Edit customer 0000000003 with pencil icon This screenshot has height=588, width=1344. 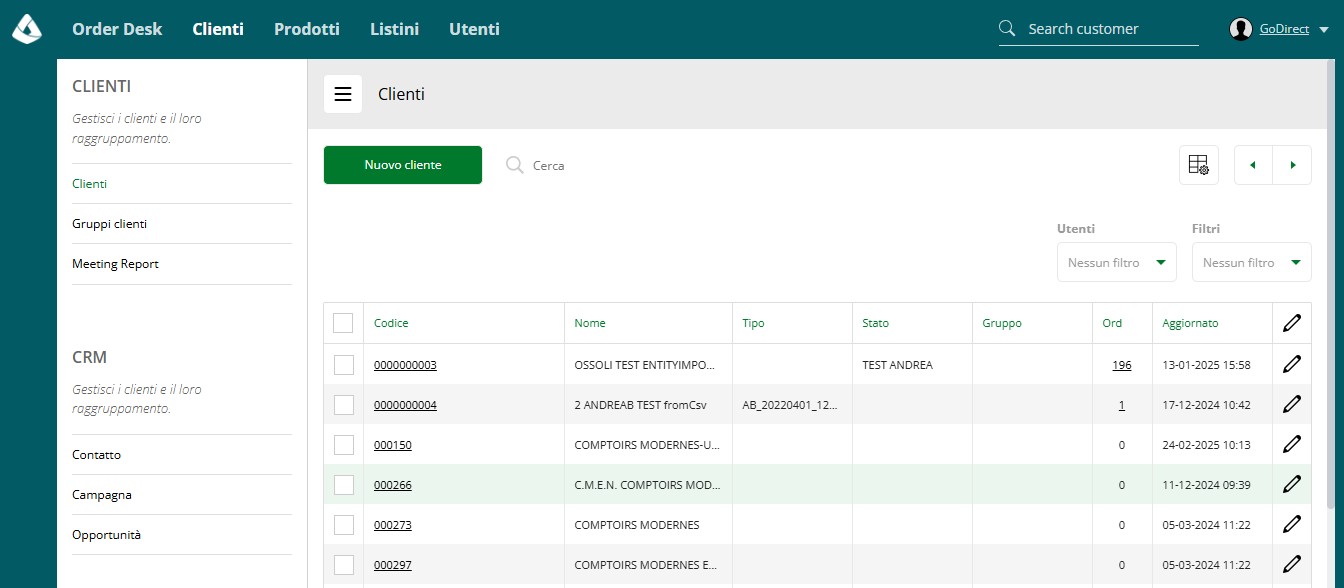click(x=1291, y=364)
